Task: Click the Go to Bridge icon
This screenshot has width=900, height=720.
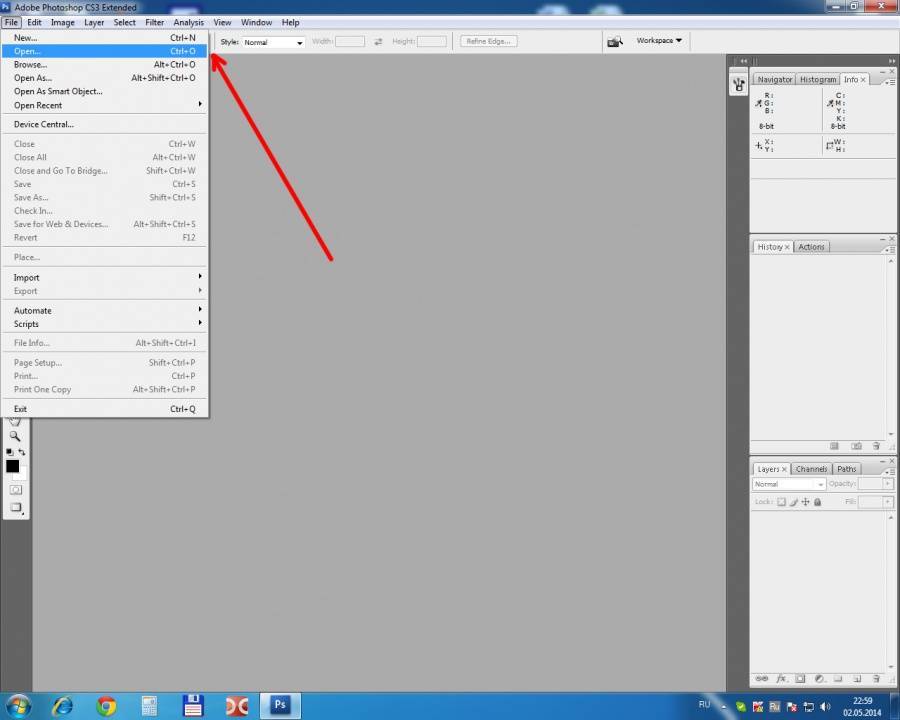Action: (x=616, y=41)
